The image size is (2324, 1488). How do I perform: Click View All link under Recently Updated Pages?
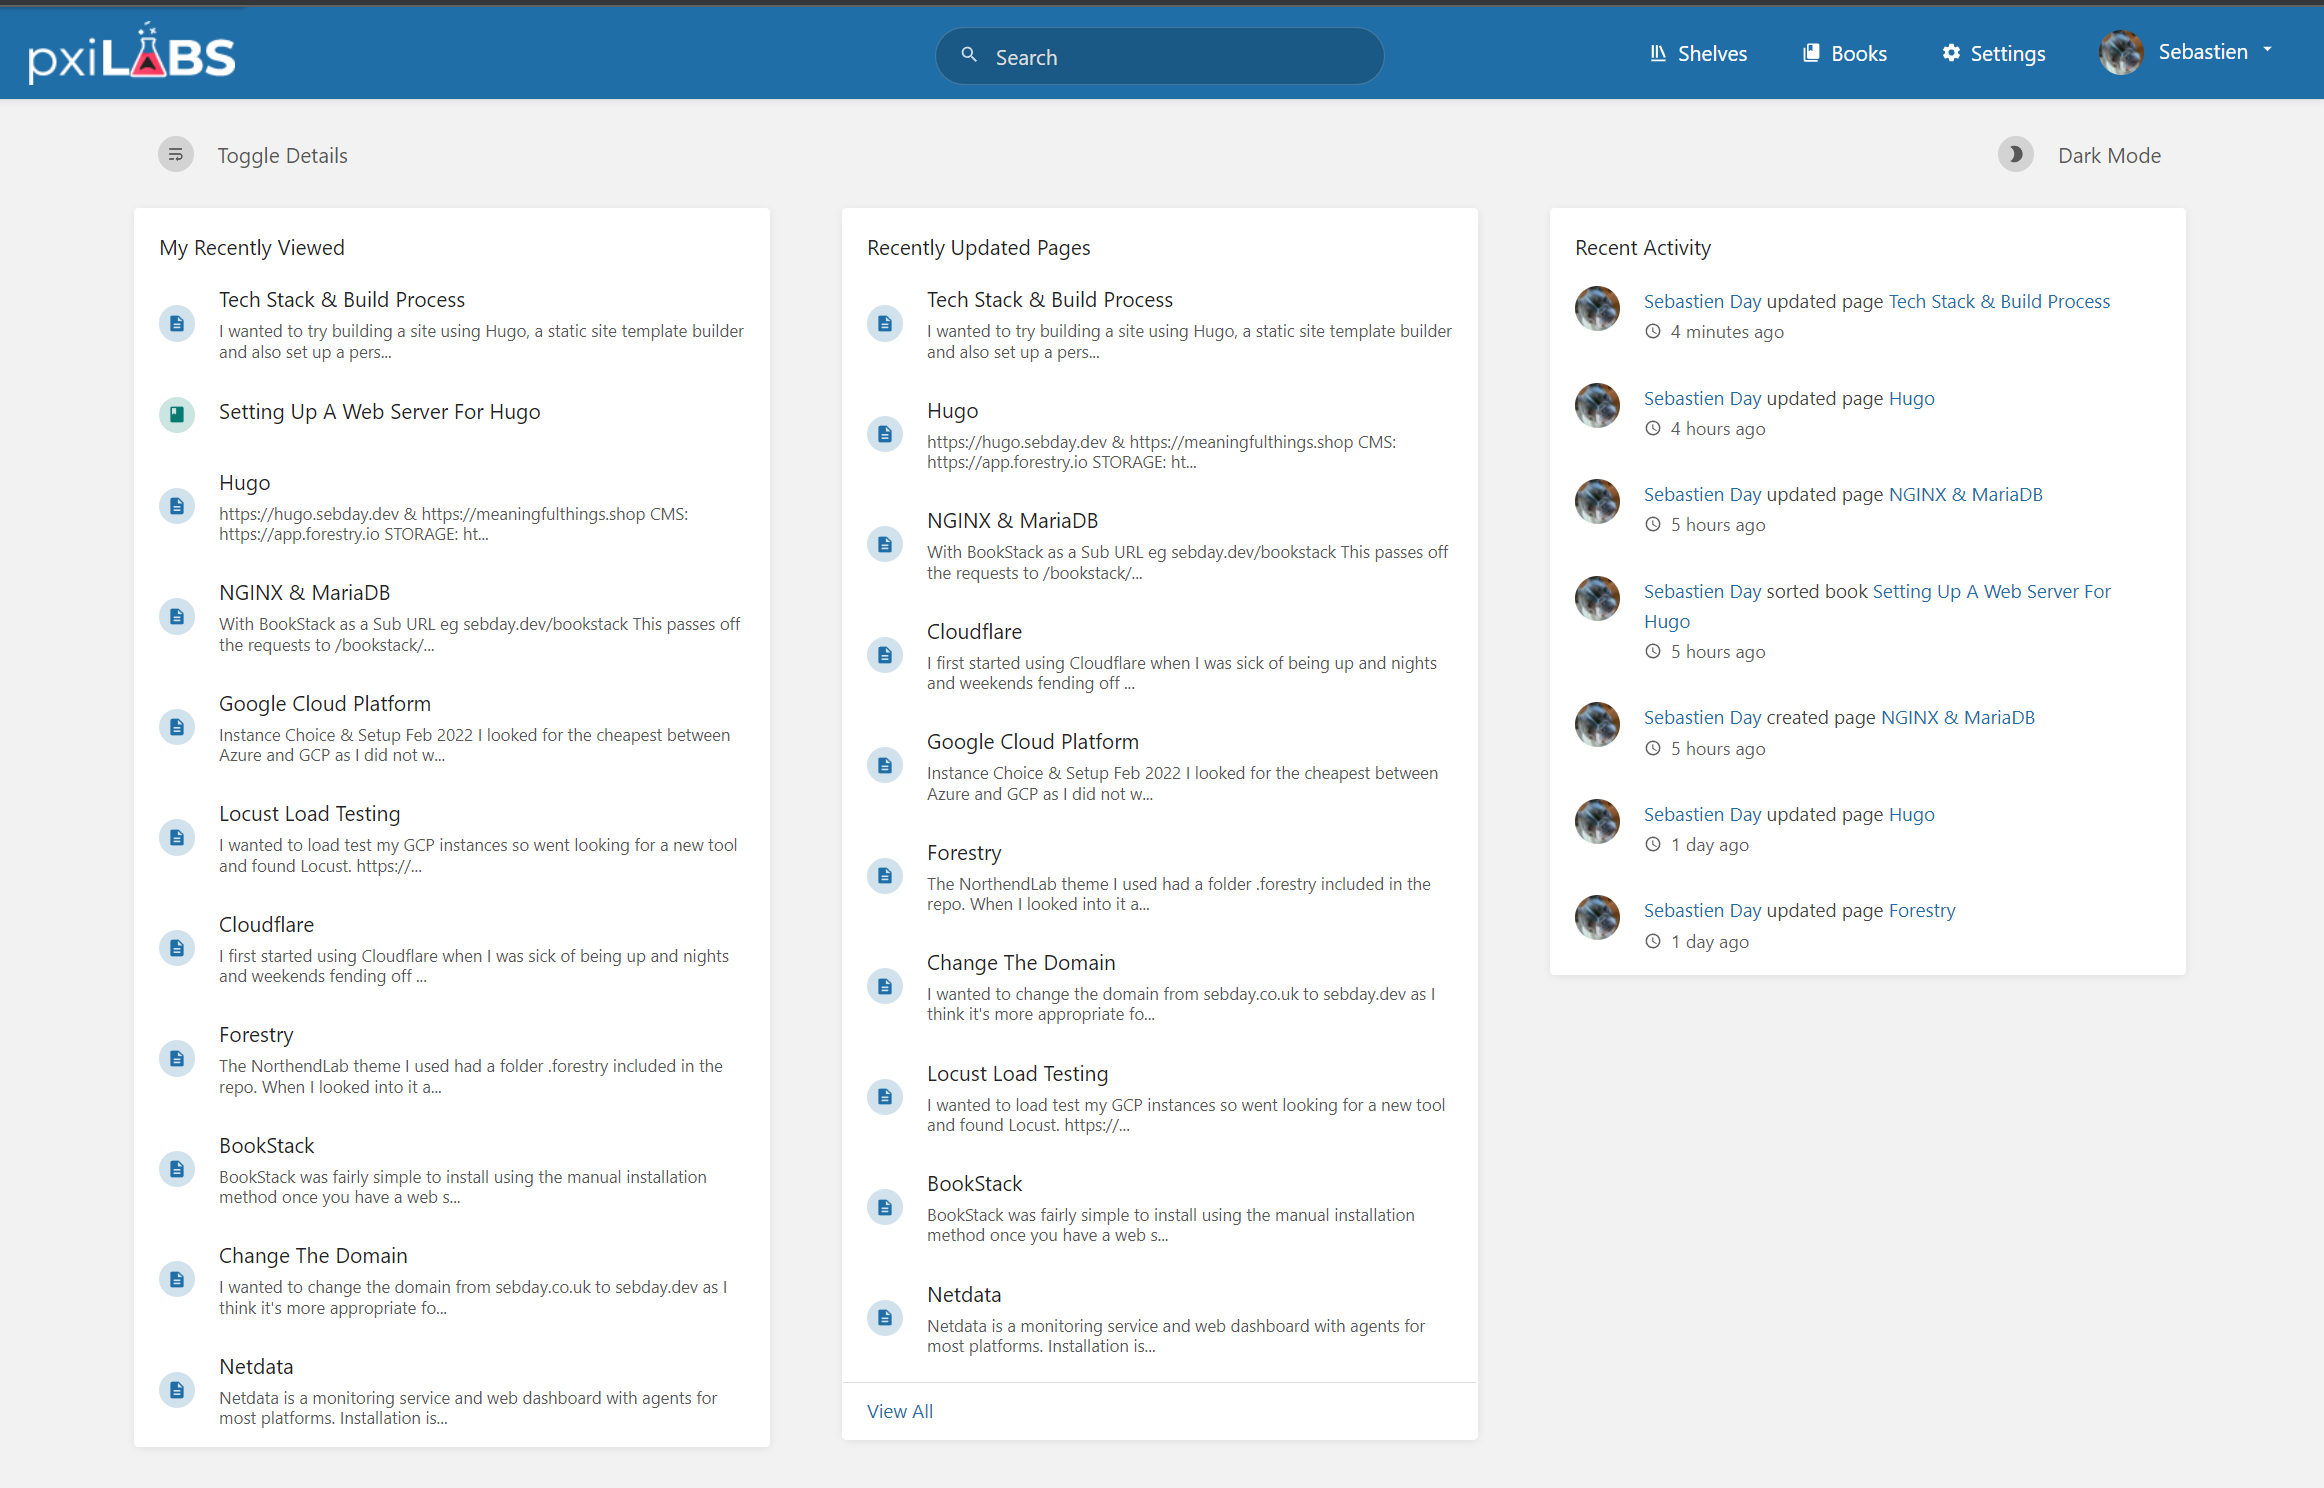pyautogui.click(x=899, y=1411)
